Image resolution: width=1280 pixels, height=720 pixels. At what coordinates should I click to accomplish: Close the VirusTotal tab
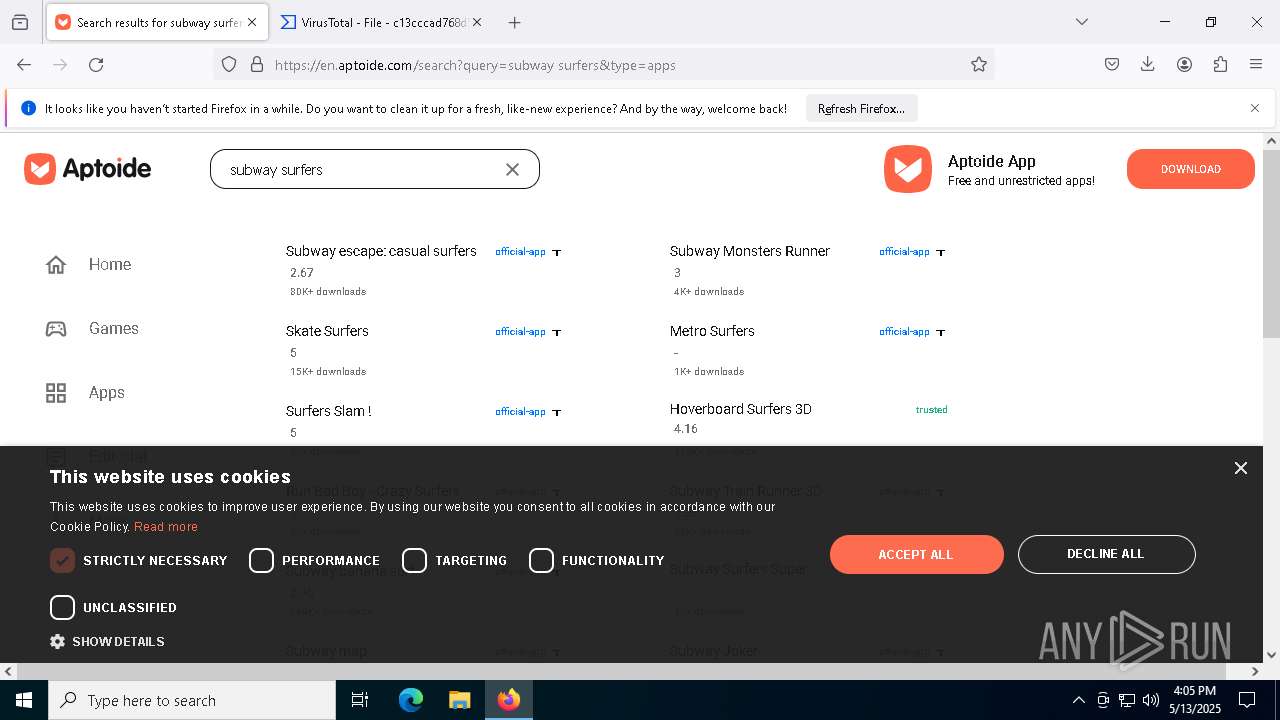click(477, 22)
